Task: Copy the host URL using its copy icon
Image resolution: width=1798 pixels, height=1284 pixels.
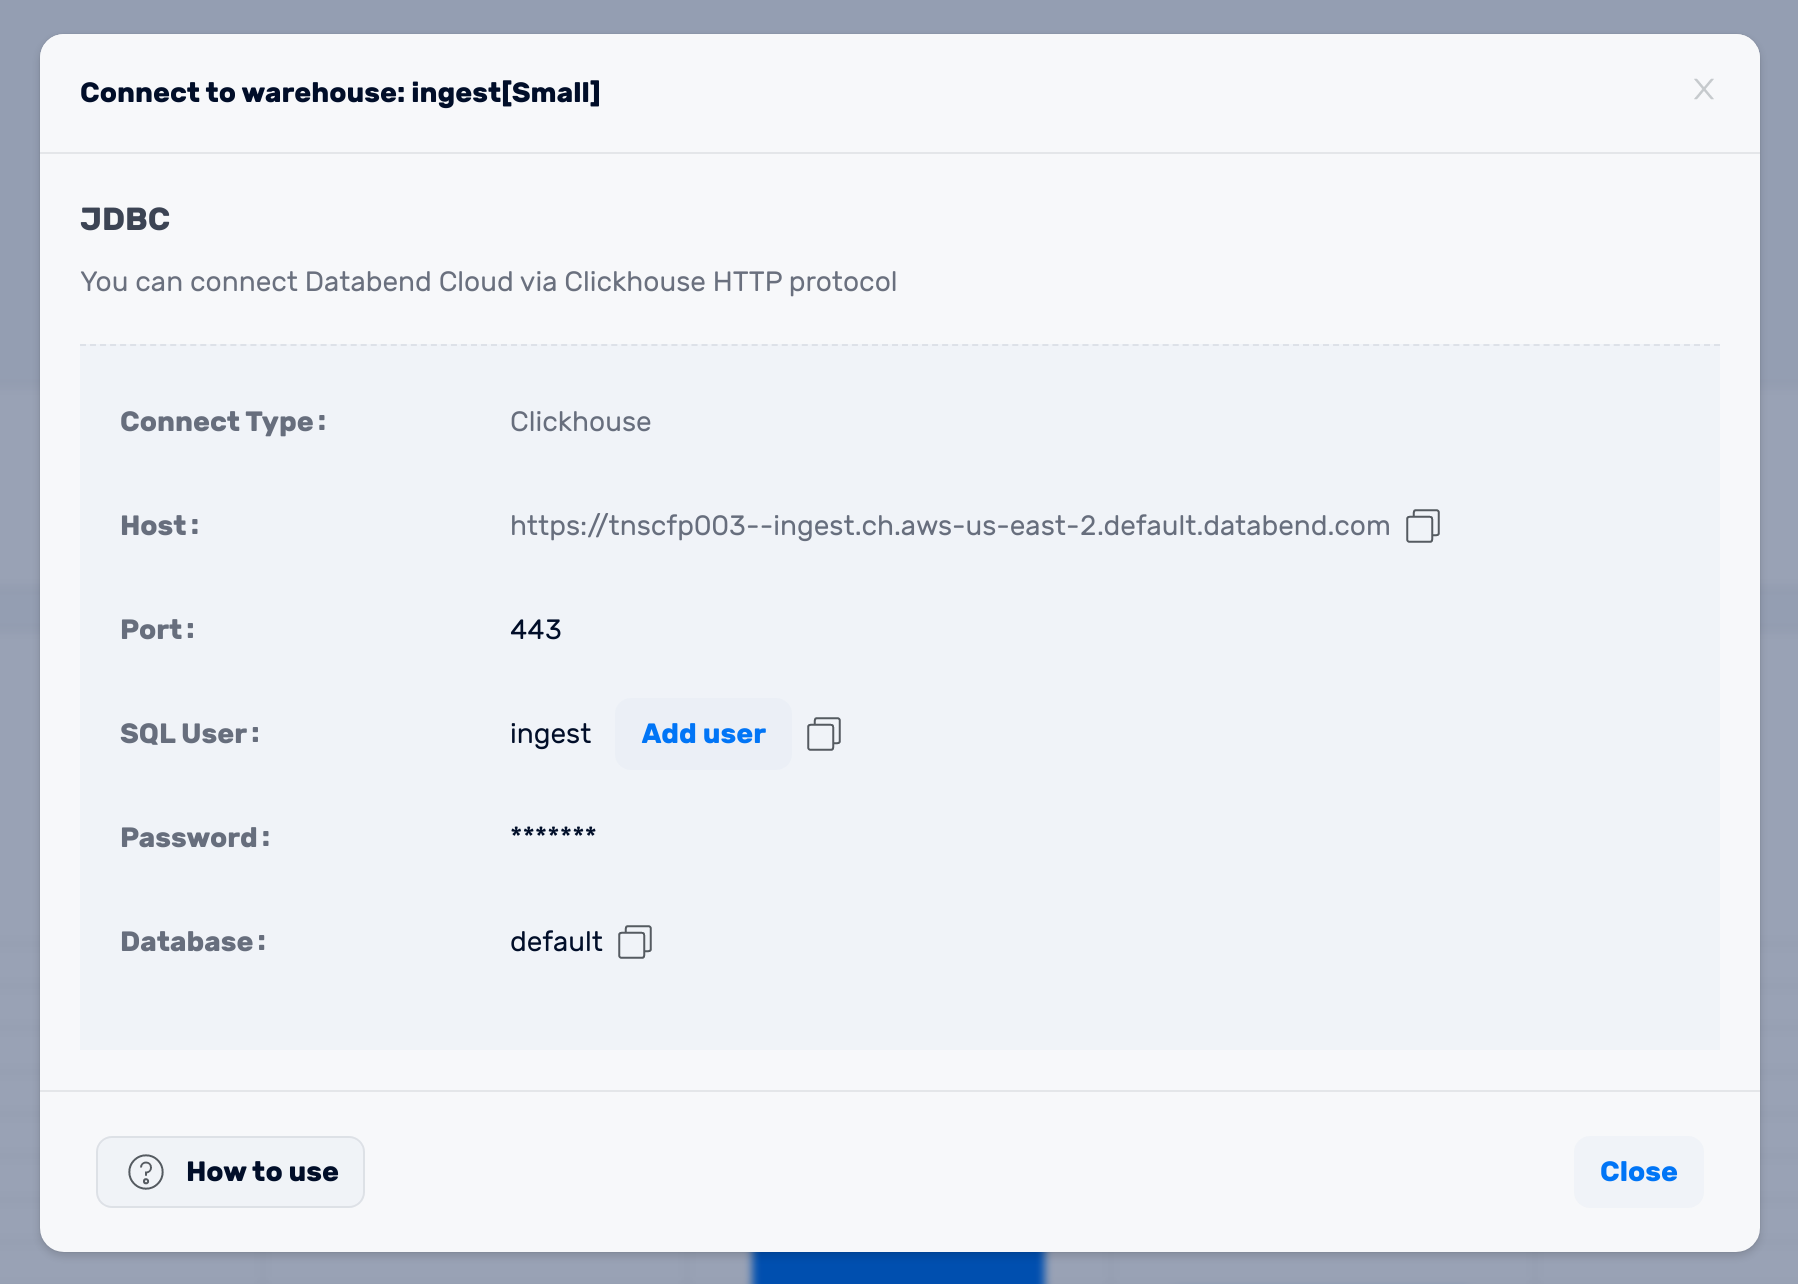Action: tap(1422, 526)
